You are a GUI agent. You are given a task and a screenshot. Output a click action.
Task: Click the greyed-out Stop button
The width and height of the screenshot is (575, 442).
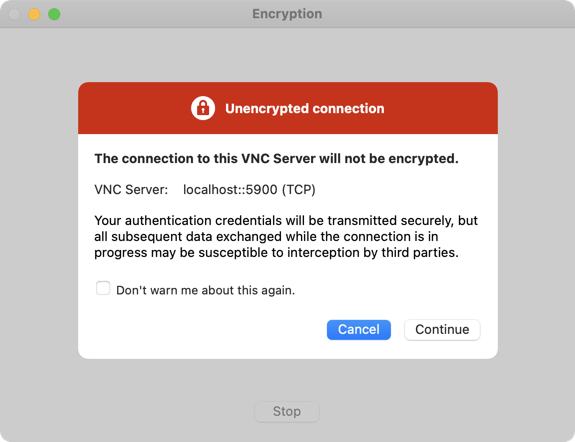click(x=287, y=412)
